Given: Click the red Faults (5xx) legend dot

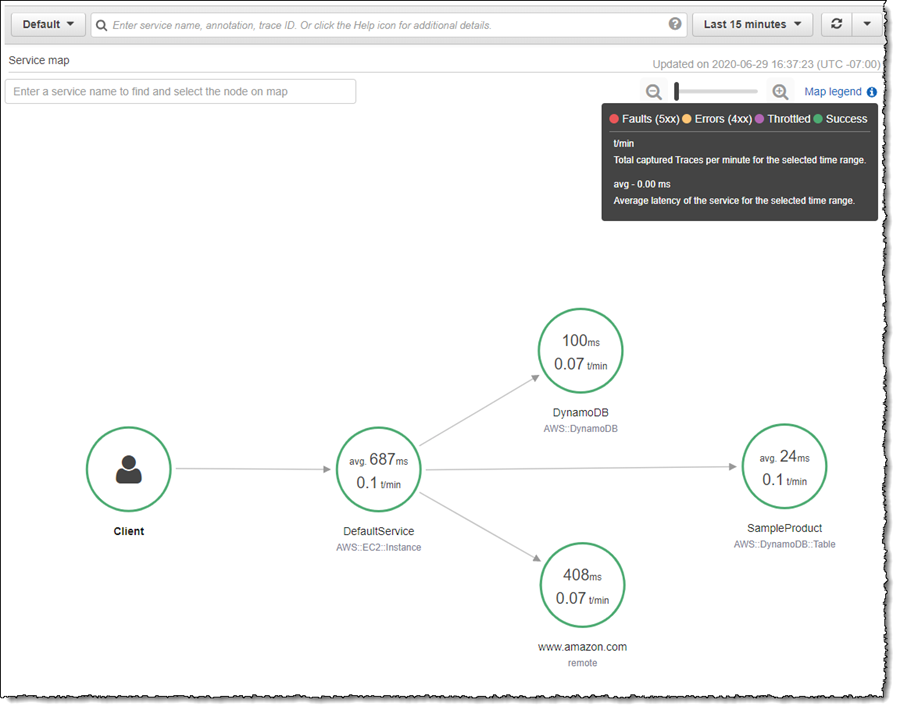Looking at the screenshot, I should click(x=614, y=119).
